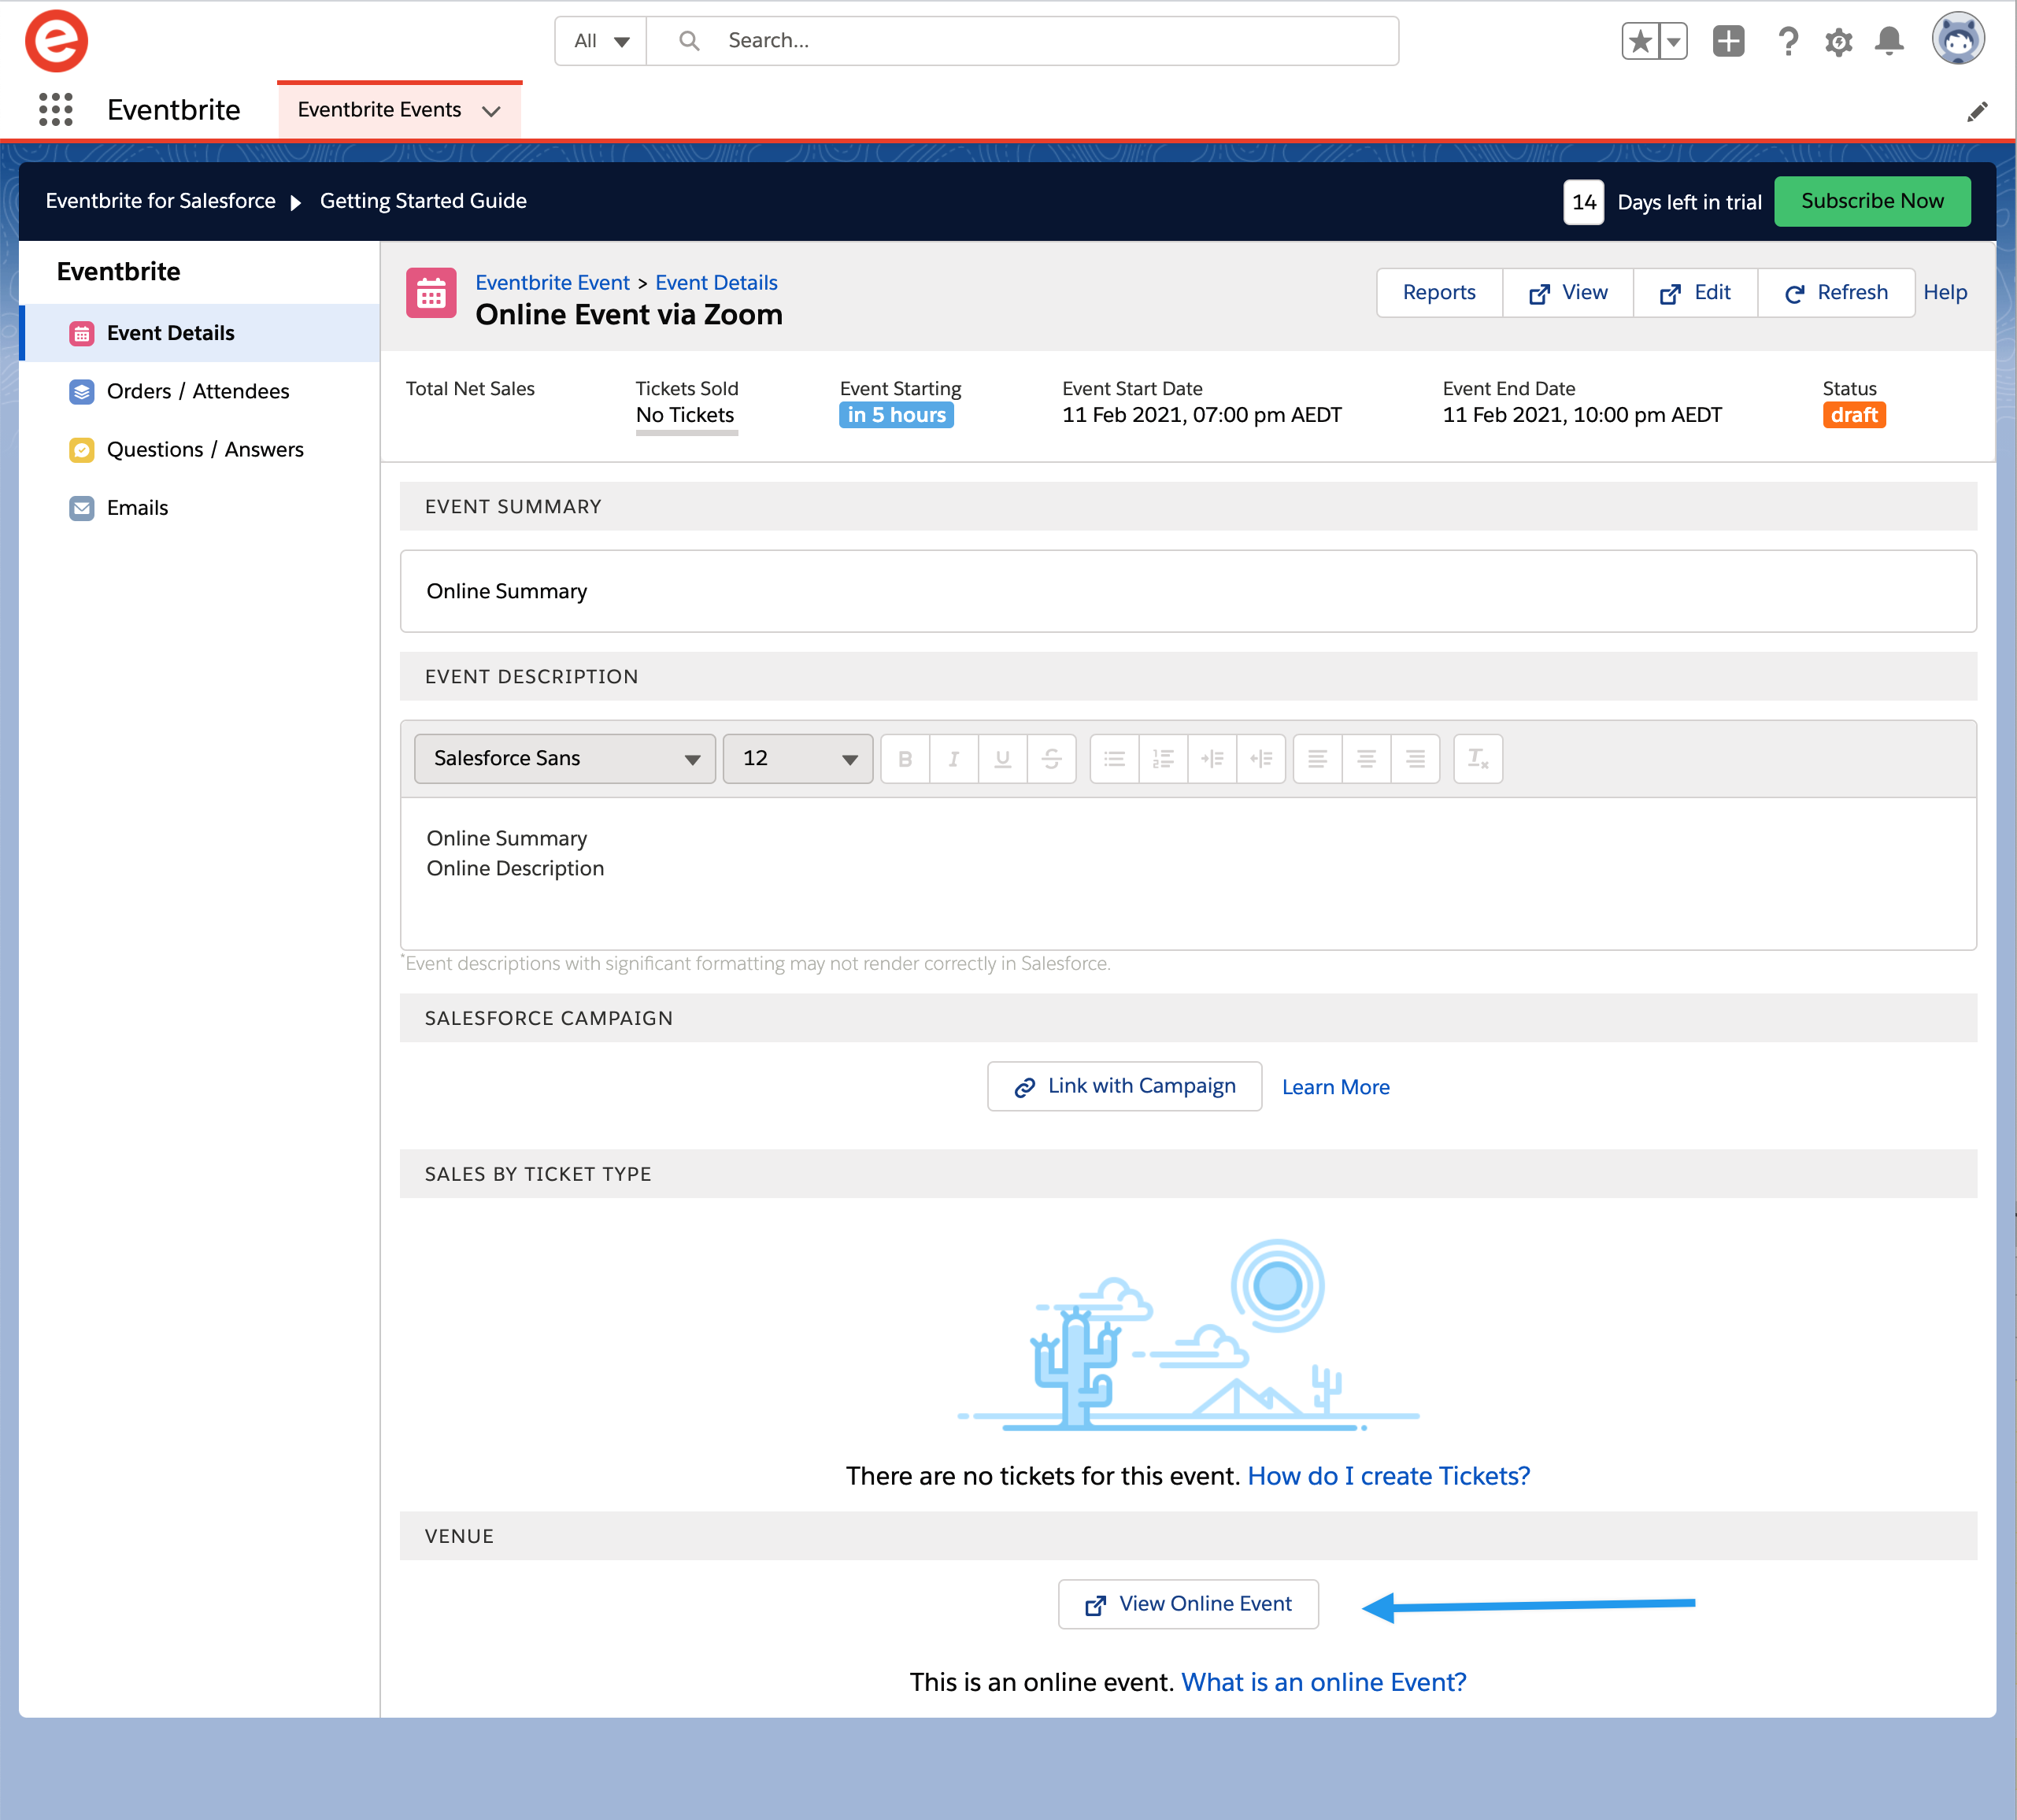Toggle underline formatting in description editor
Viewport: 2017px width, 1820px height.
pyautogui.click(x=1003, y=759)
